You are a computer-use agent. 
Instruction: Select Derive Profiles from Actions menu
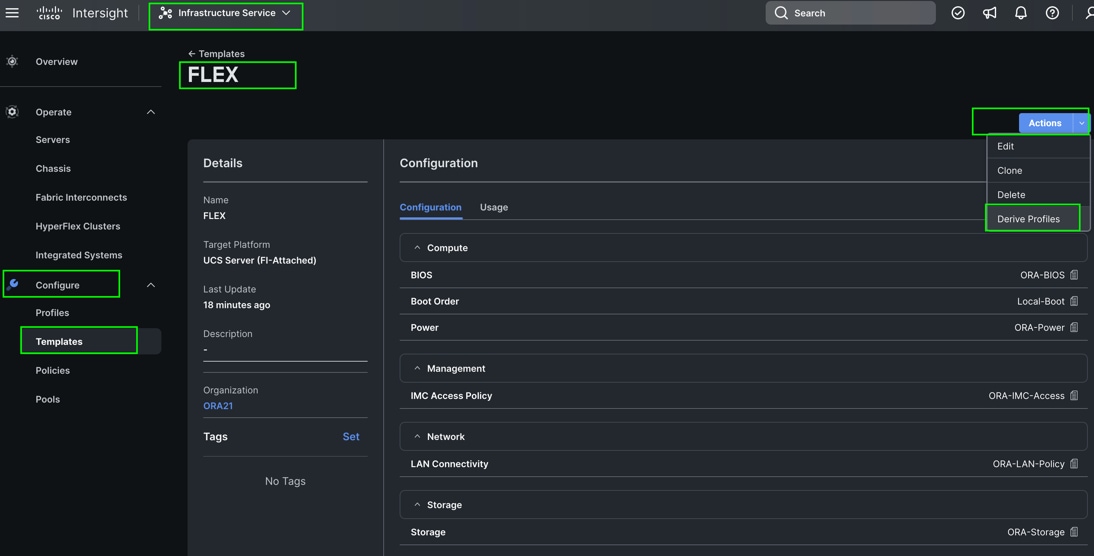[1037, 219]
